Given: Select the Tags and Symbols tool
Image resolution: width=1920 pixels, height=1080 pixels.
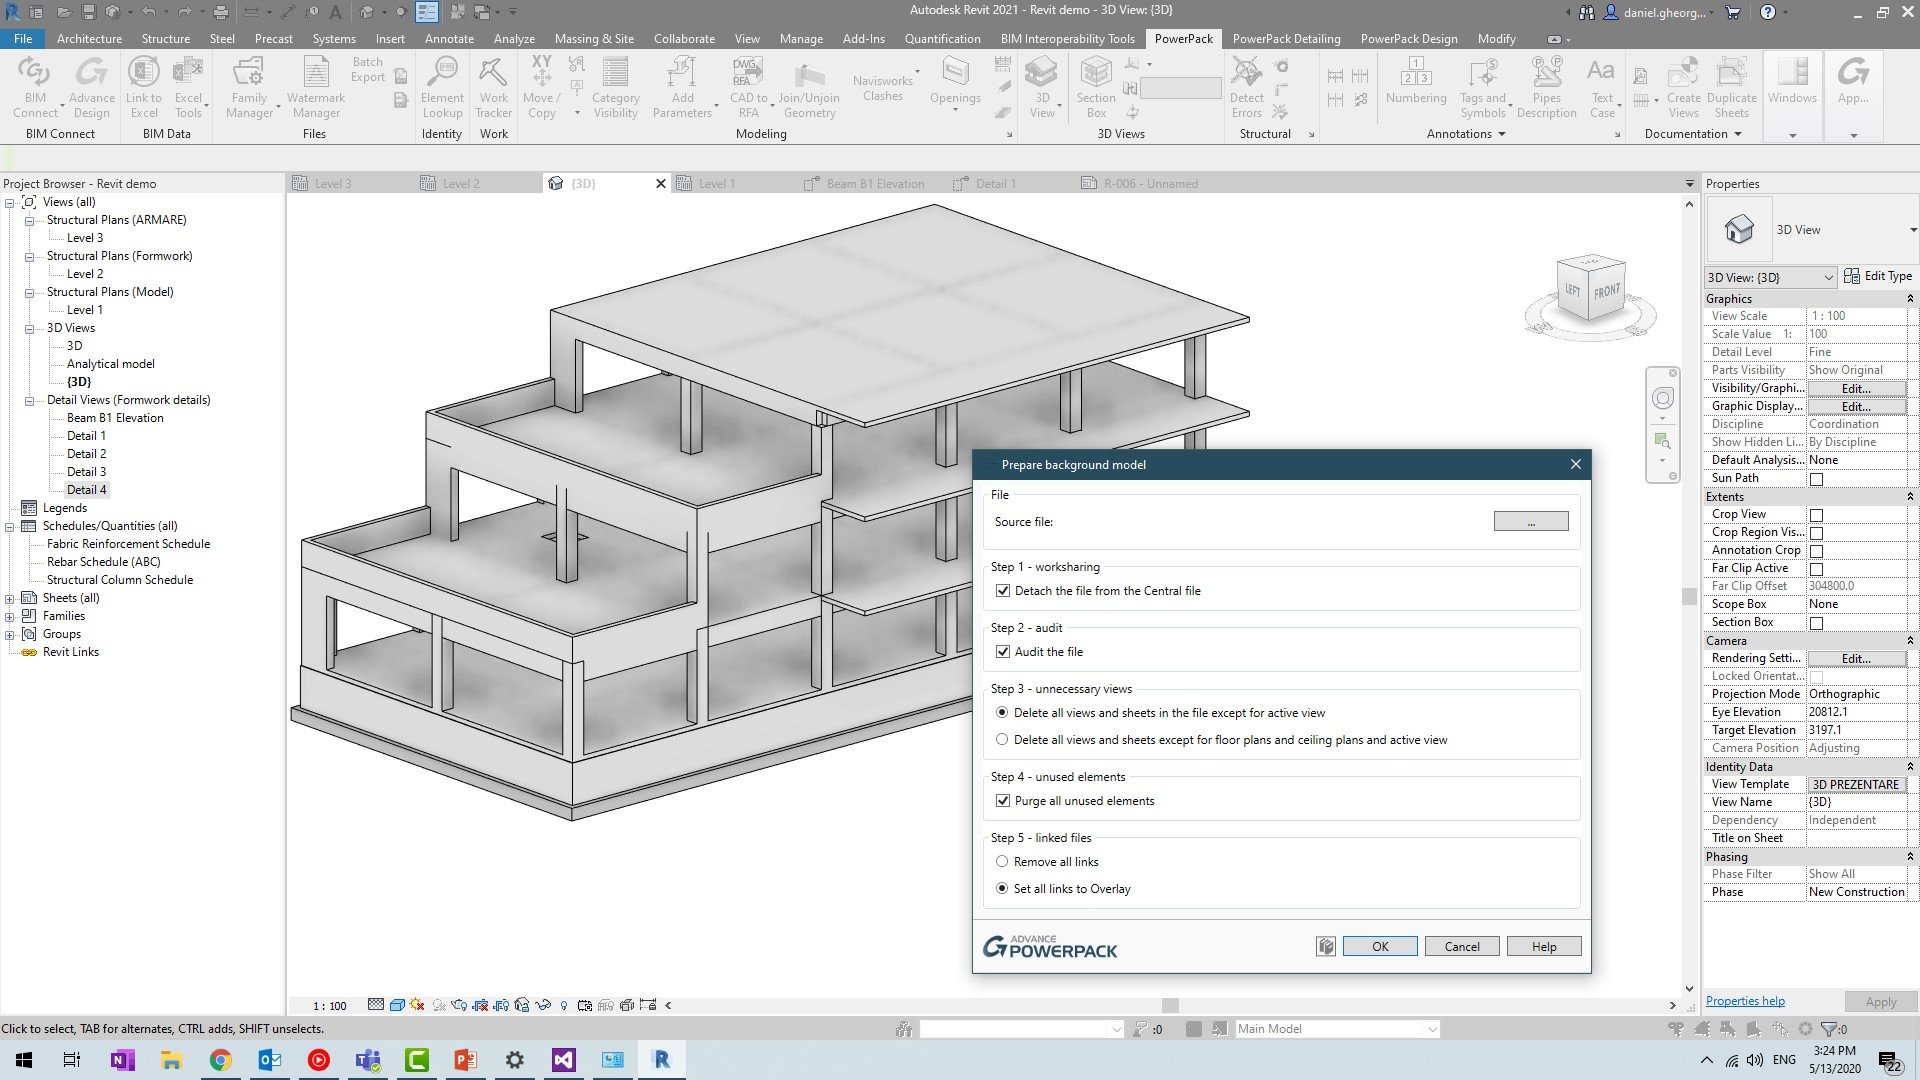Looking at the screenshot, I should point(1483,88).
